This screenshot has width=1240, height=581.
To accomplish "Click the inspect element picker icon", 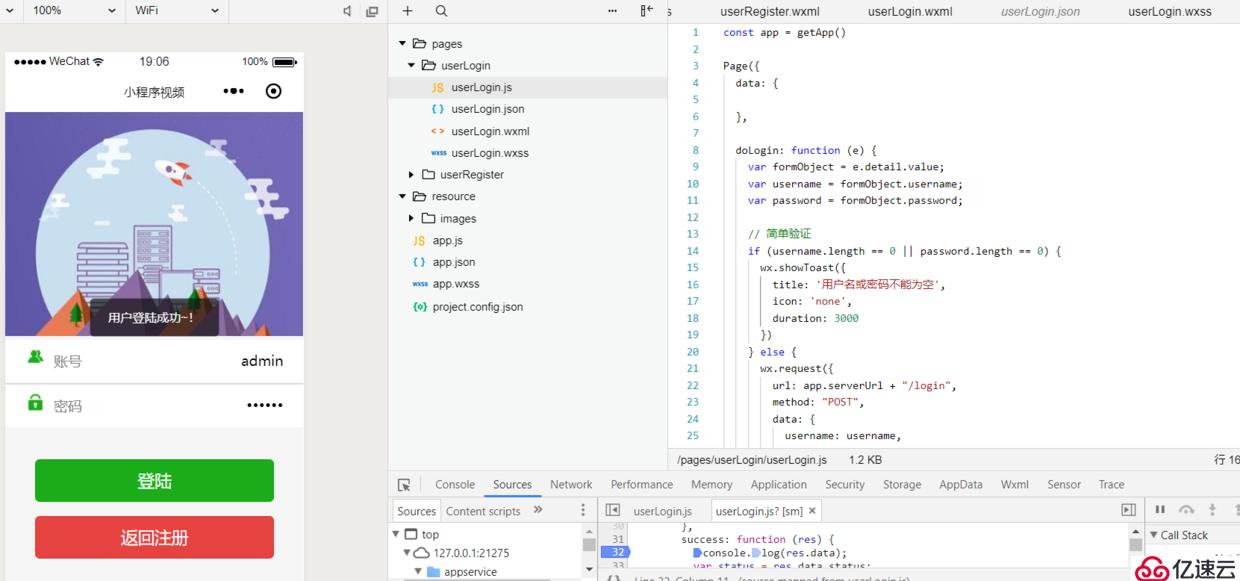I will point(404,484).
